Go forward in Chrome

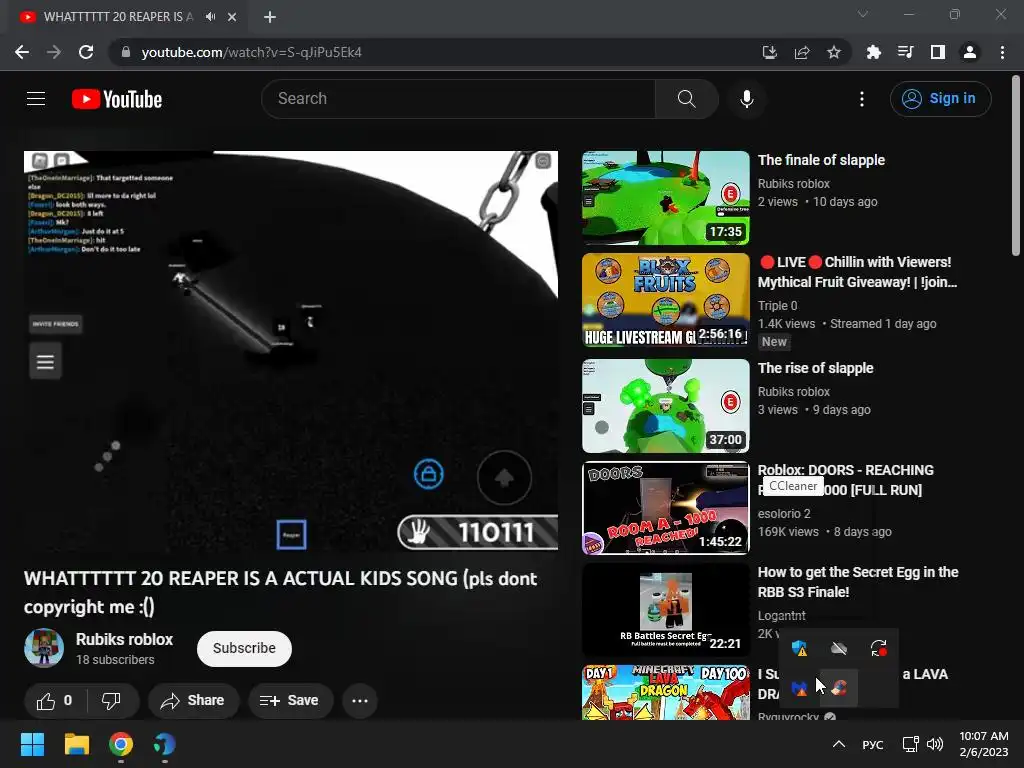(x=54, y=52)
